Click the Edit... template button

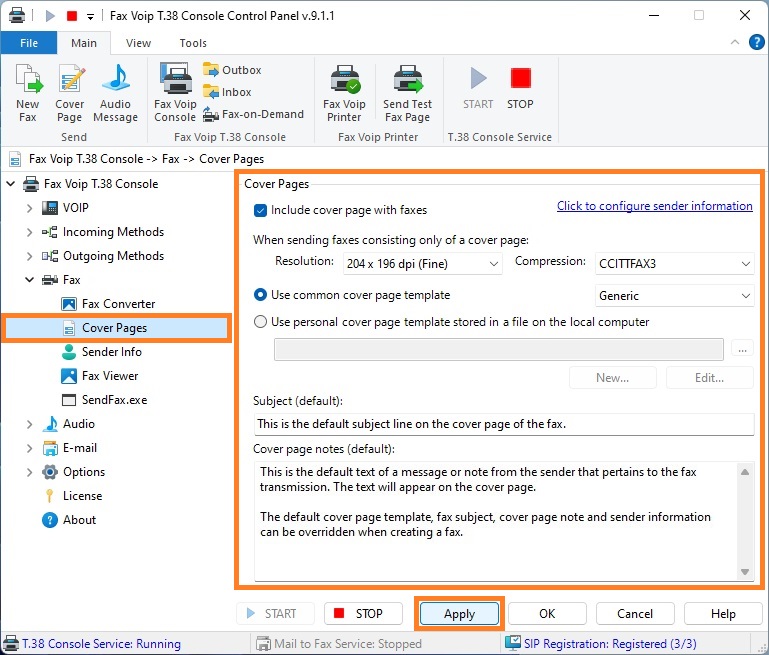[709, 378]
